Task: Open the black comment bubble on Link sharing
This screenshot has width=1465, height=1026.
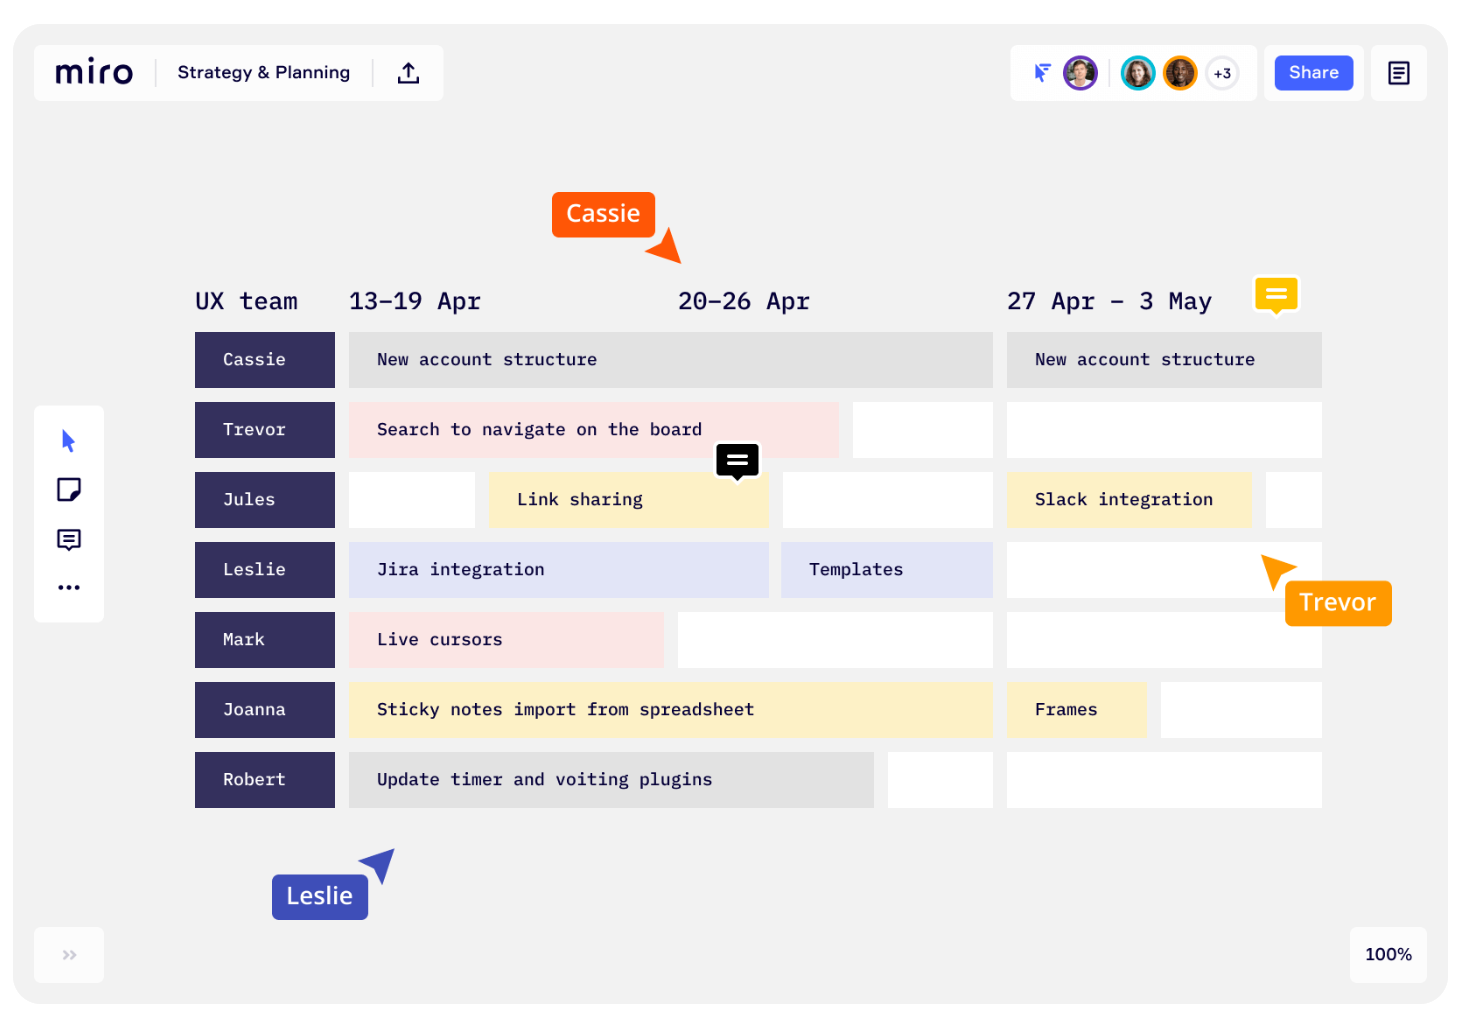Action: point(737,461)
